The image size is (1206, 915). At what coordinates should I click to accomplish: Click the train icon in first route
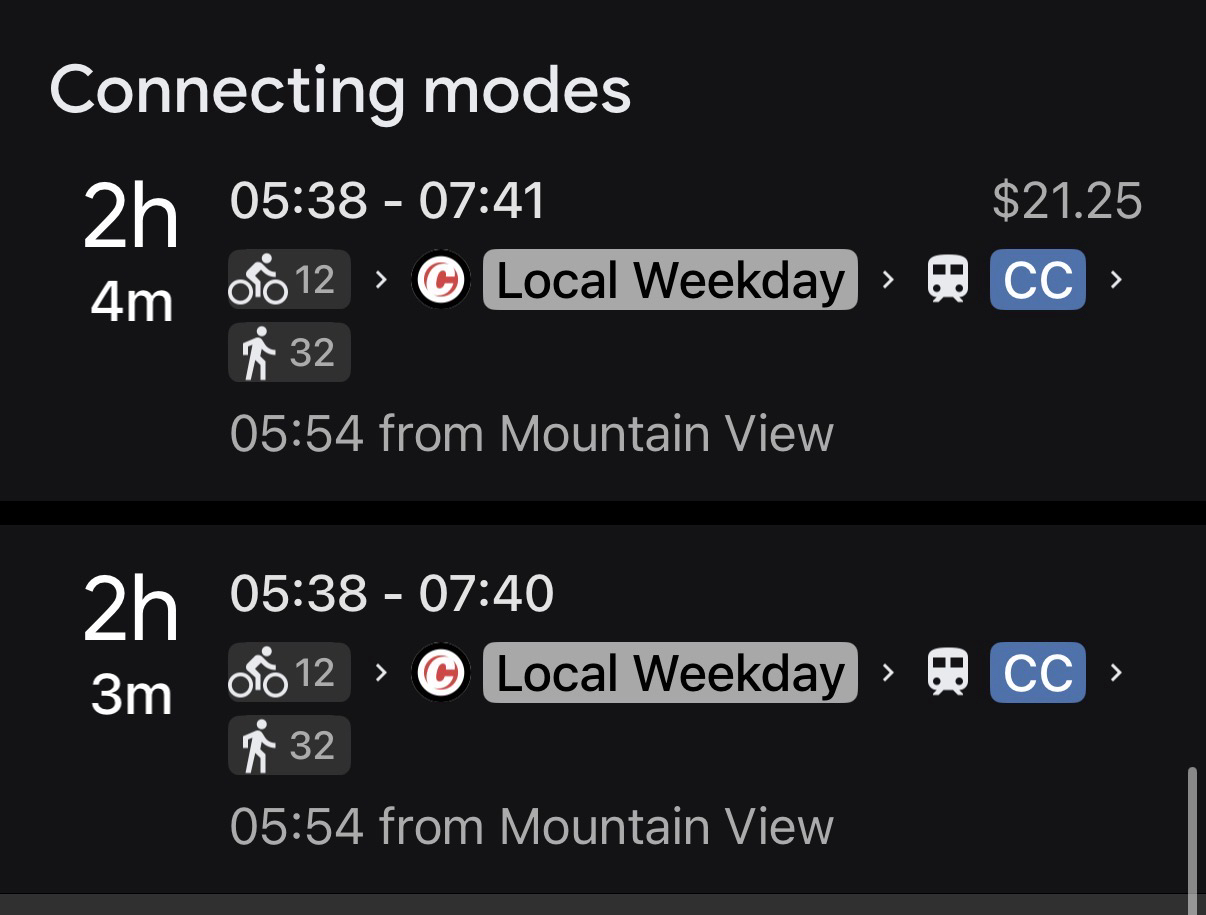pos(947,280)
